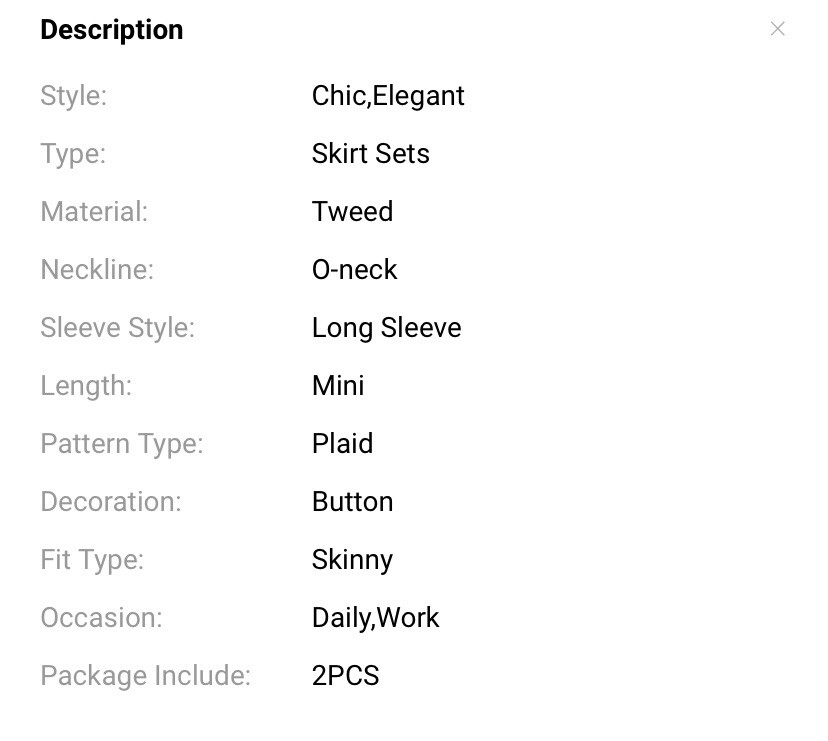
Task: Click the Sleeve Style label
Action: (x=118, y=328)
